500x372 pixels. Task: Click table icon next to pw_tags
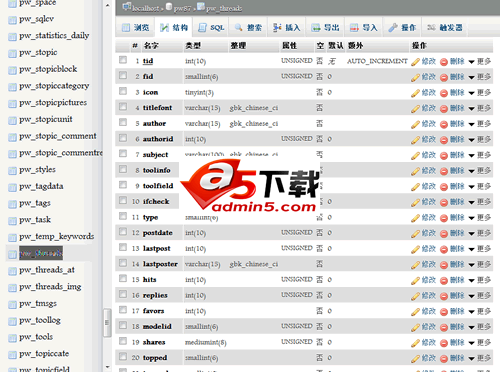(x=12, y=204)
